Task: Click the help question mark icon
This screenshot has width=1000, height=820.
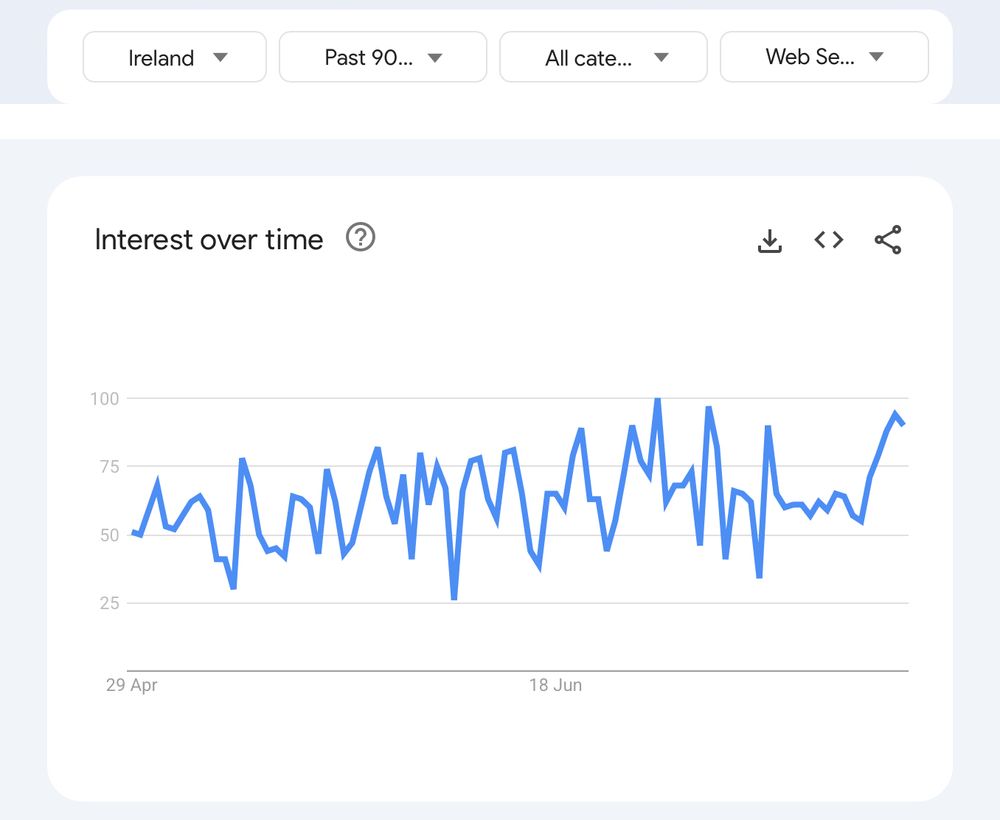Action: (x=360, y=238)
